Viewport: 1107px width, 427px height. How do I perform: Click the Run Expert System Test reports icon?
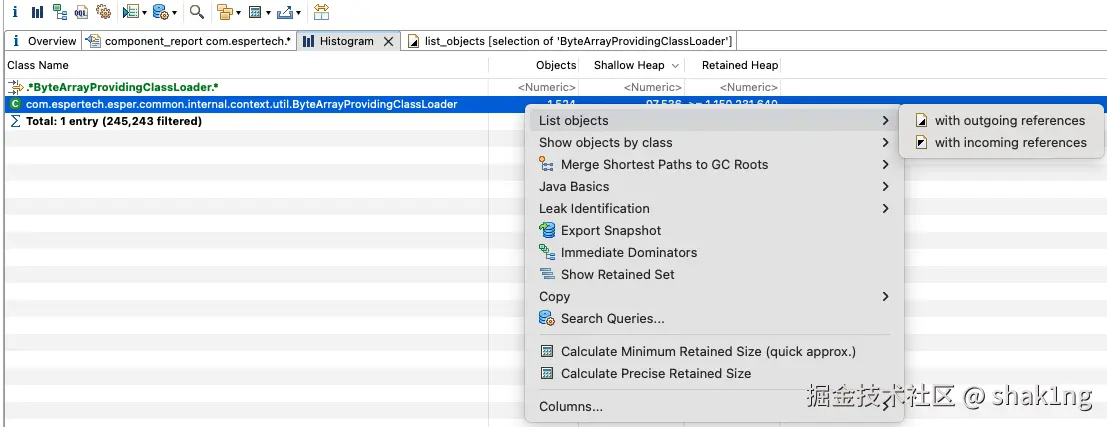pos(130,12)
